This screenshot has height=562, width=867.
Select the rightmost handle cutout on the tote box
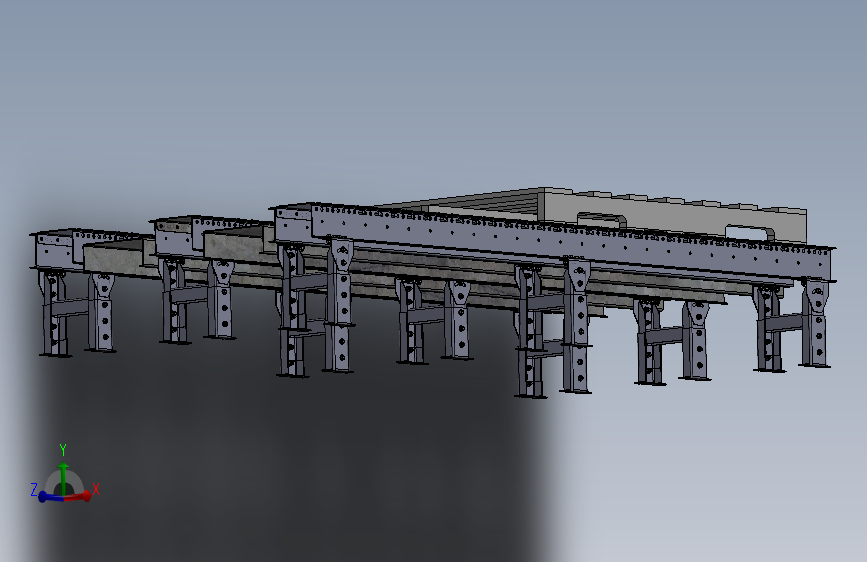(750, 232)
